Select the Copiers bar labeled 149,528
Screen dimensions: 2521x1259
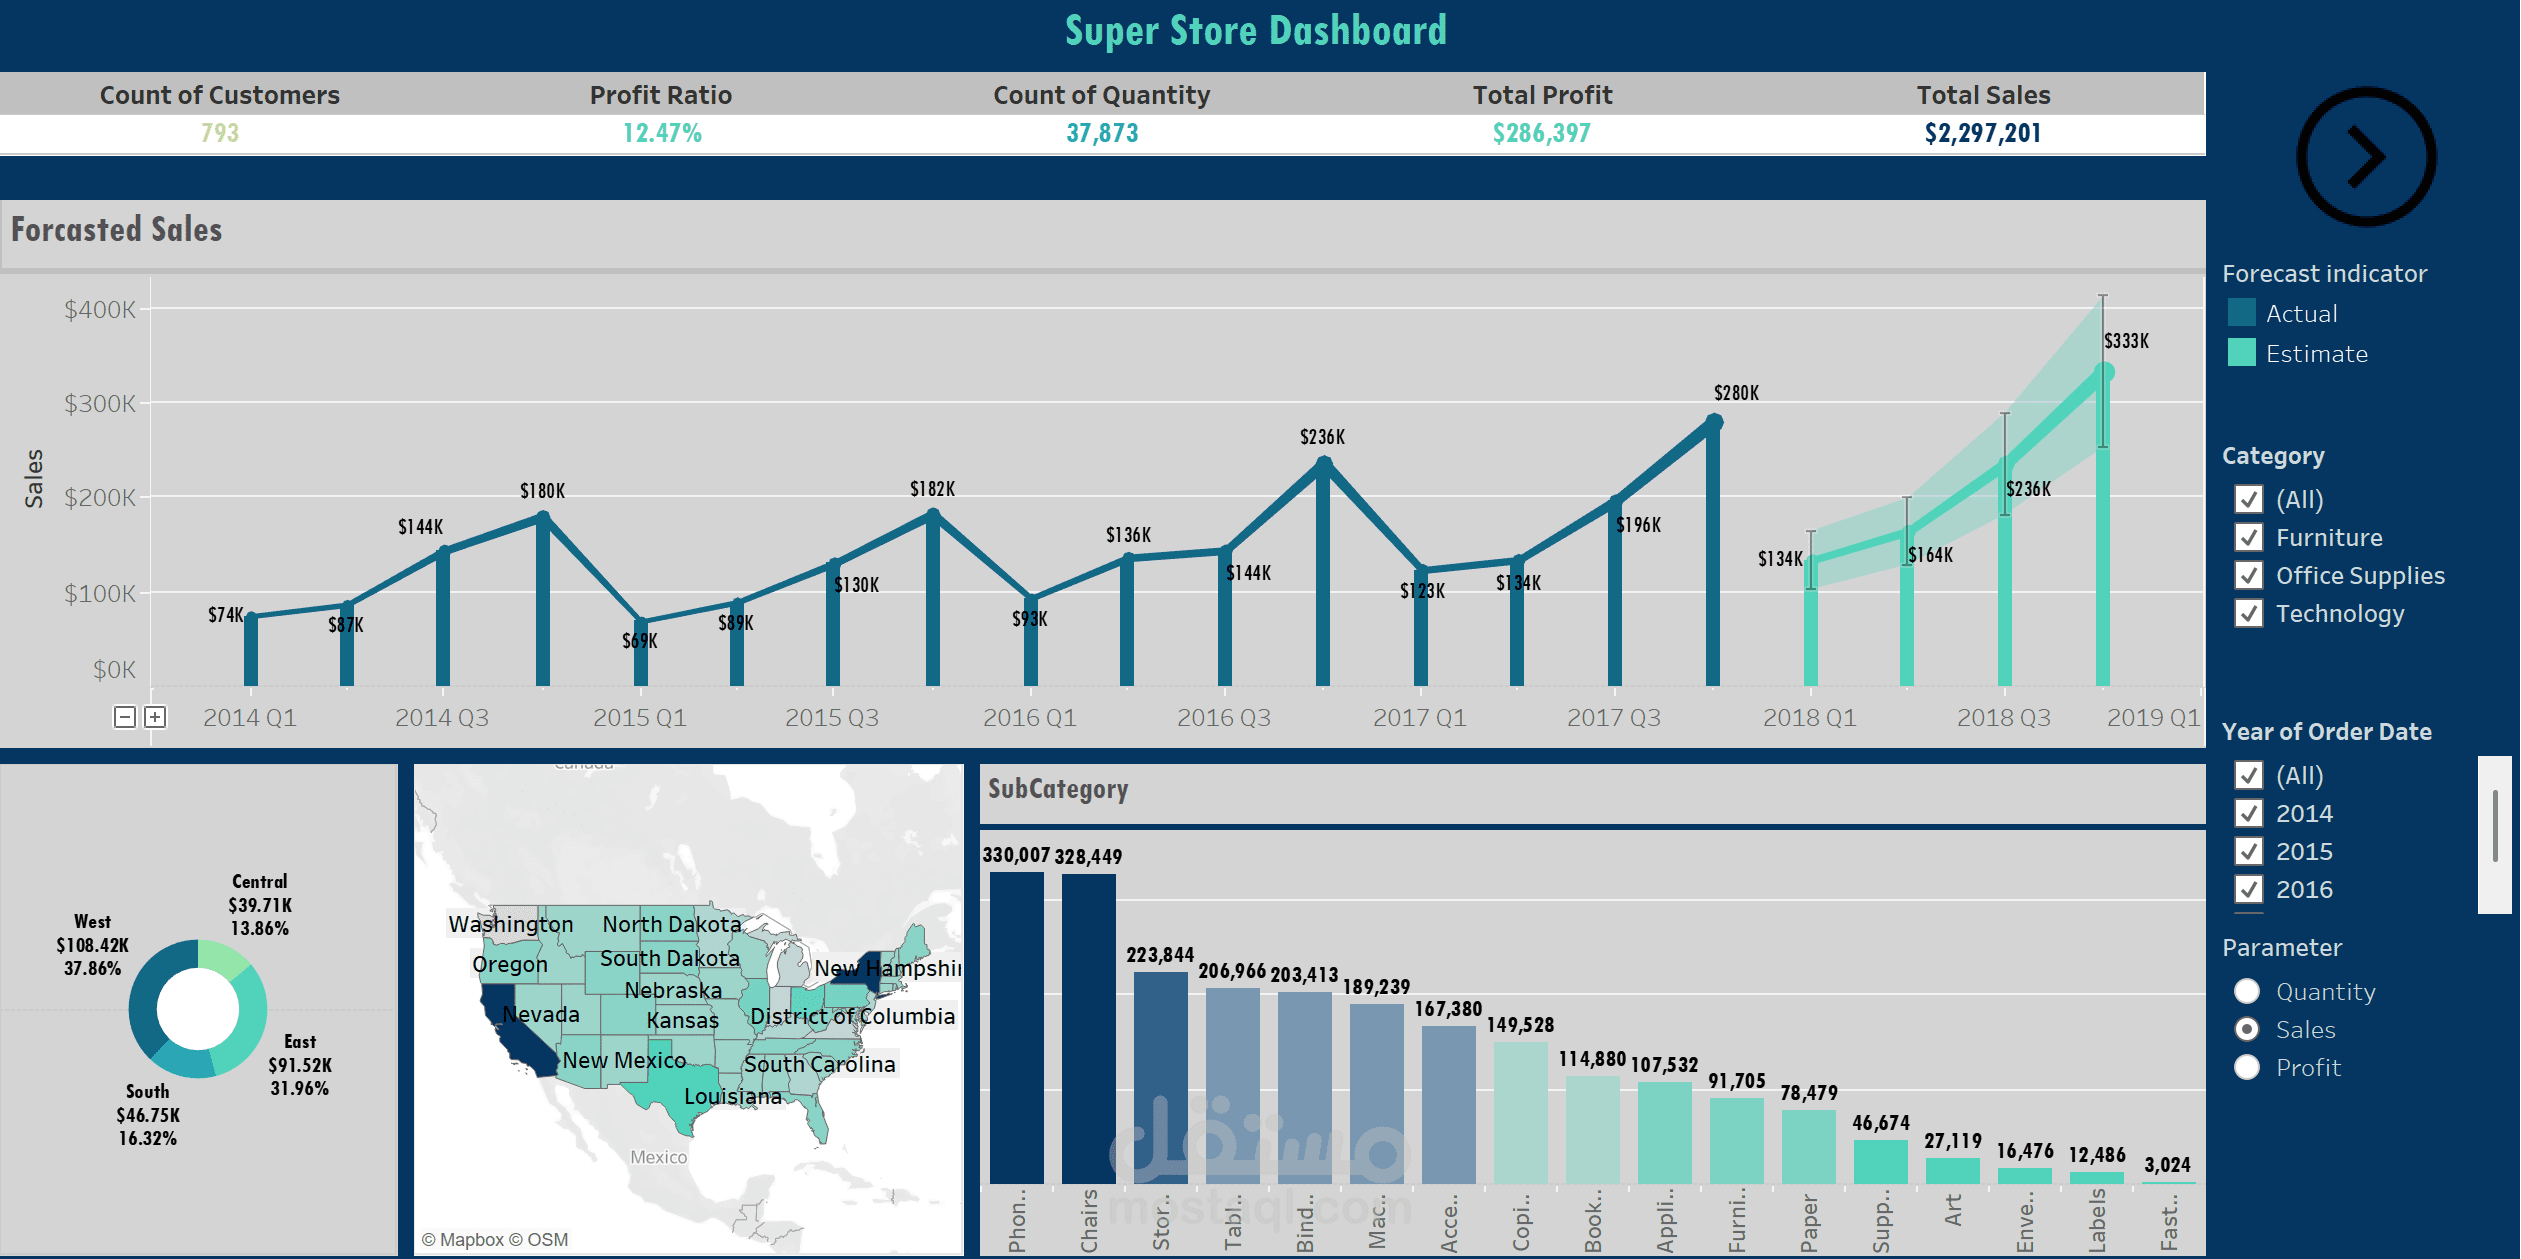[x=1521, y=1113]
